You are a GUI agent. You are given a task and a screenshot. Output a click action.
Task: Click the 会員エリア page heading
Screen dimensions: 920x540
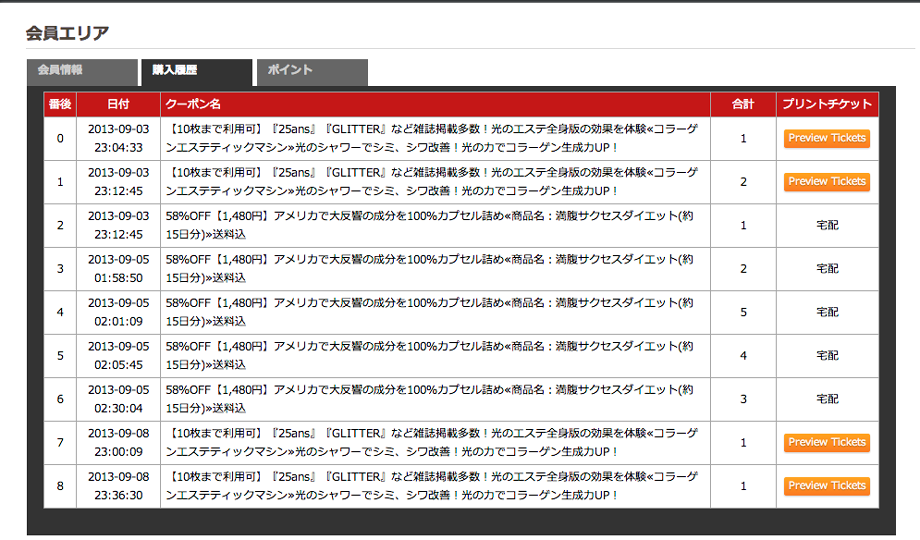tap(67, 33)
